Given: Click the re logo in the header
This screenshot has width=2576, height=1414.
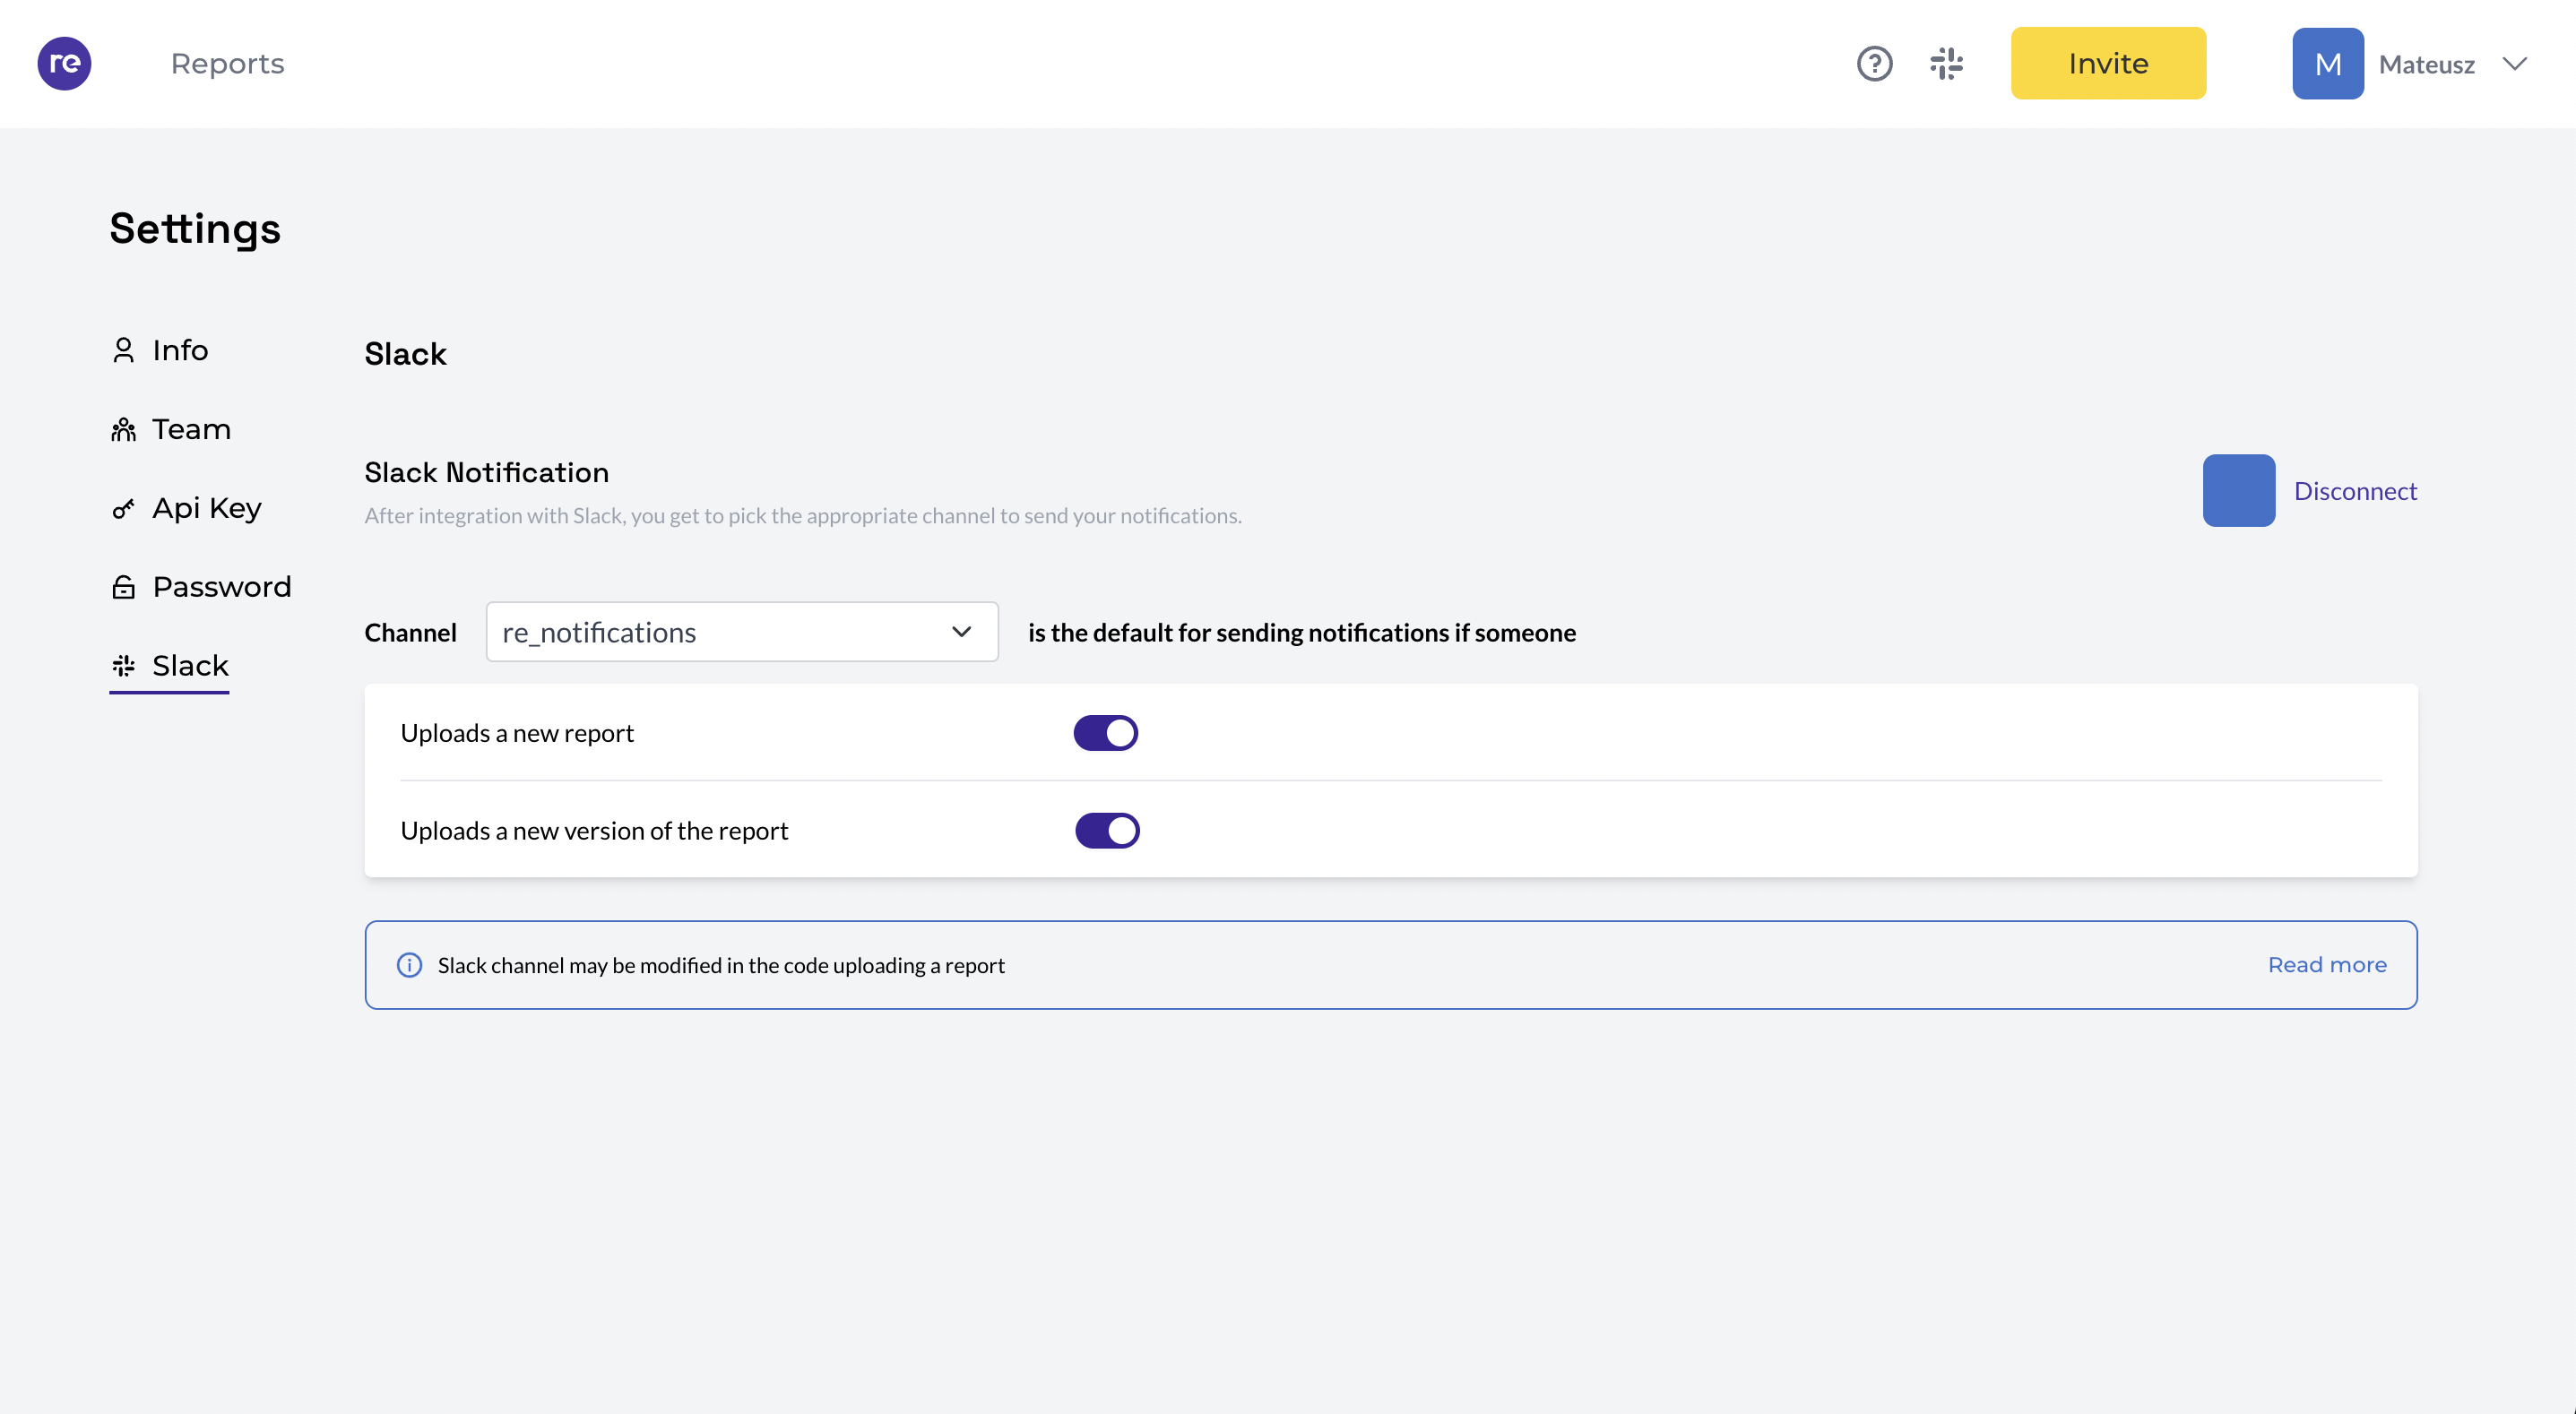Looking at the screenshot, I should coord(64,63).
